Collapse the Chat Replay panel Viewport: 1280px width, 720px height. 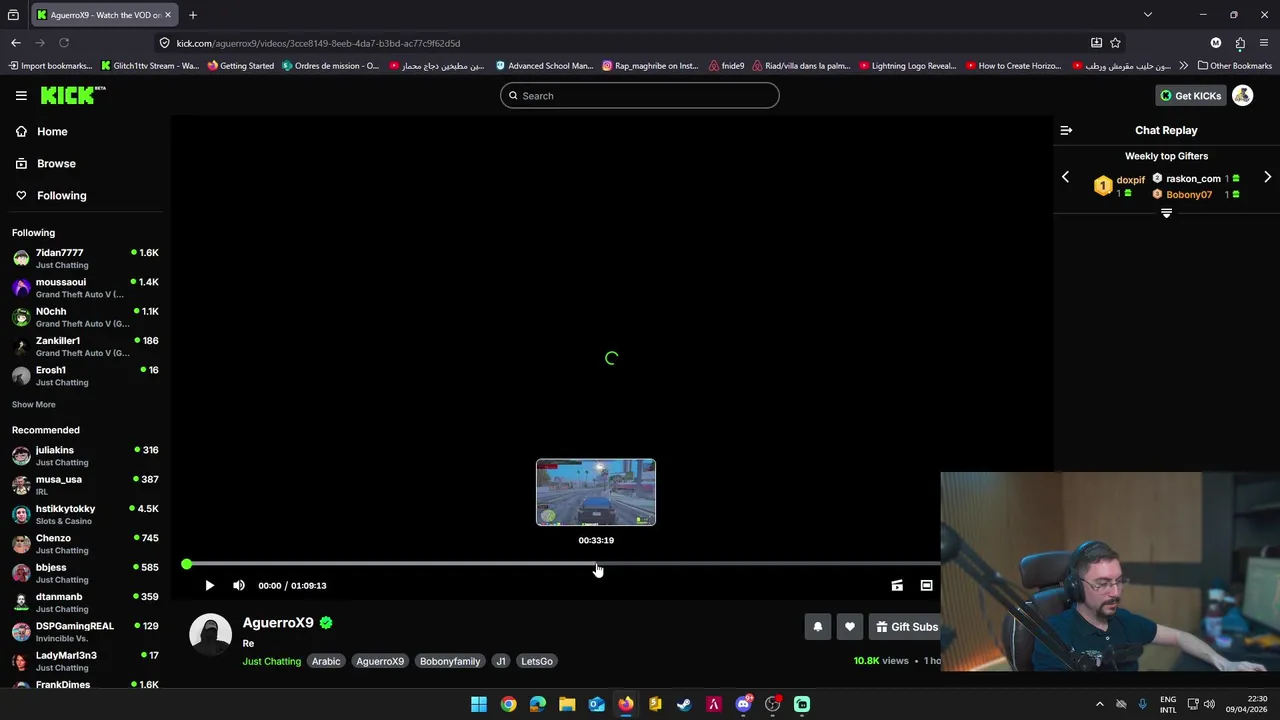tap(1066, 130)
